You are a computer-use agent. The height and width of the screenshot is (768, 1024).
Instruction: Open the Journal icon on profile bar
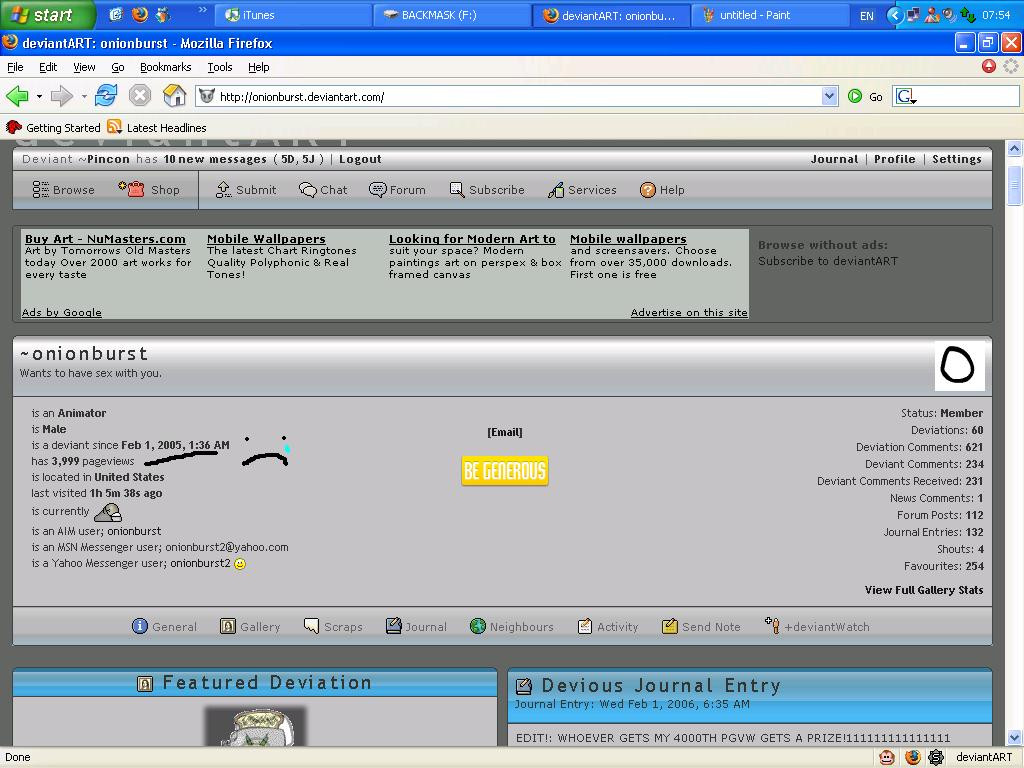[394, 626]
